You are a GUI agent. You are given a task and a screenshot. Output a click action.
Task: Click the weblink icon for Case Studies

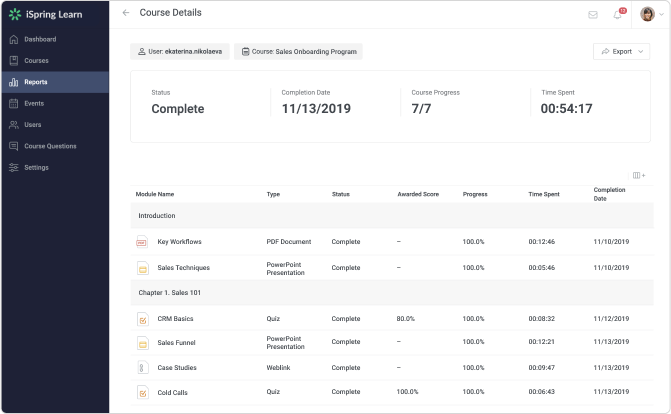143,368
